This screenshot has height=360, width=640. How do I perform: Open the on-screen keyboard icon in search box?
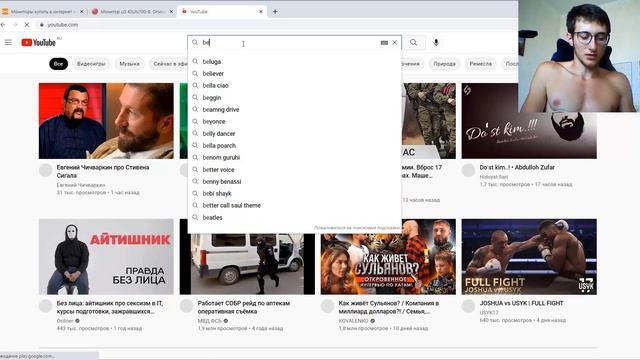pyautogui.click(x=384, y=42)
